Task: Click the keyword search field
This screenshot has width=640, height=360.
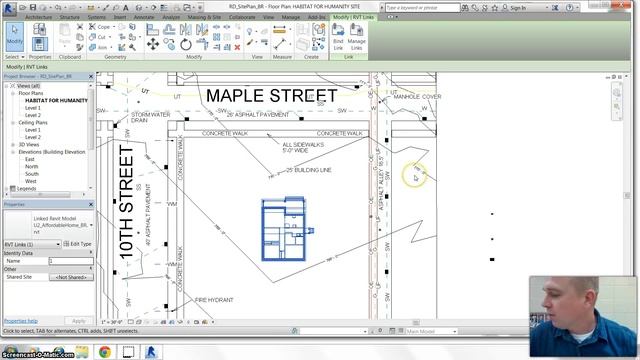Action: click(x=422, y=8)
